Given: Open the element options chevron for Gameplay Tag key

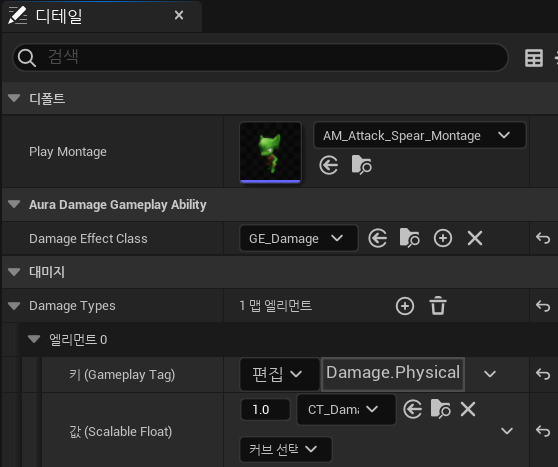Looking at the screenshot, I should coord(490,374).
